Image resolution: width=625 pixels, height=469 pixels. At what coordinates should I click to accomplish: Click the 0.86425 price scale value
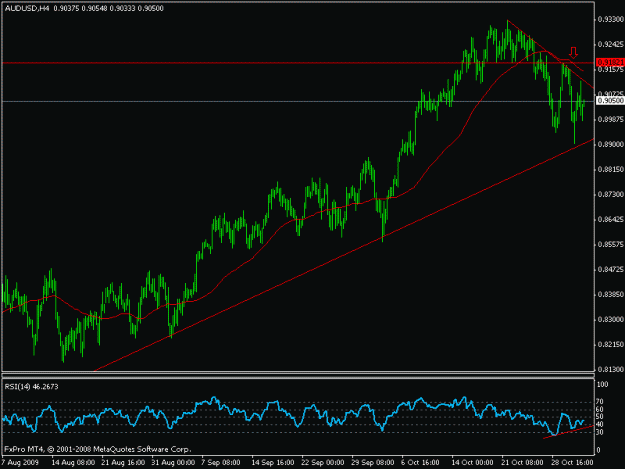click(x=610, y=220)
